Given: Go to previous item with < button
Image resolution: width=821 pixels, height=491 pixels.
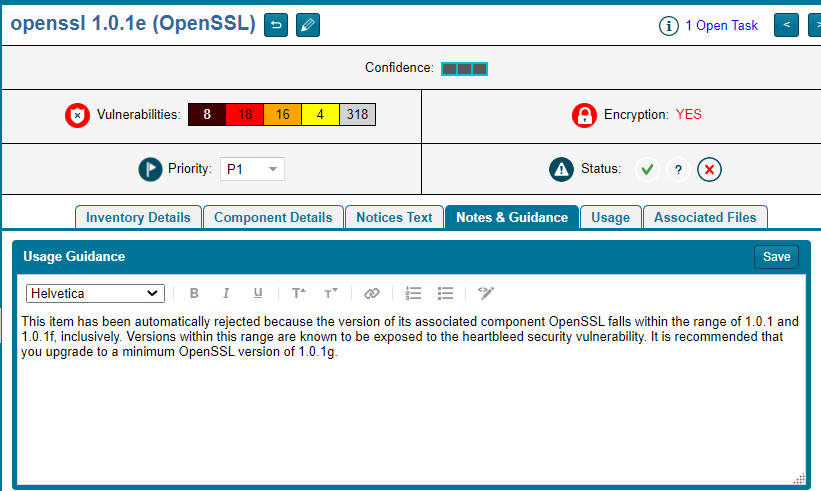Looking at the screenshot, I should click(786, 25).
